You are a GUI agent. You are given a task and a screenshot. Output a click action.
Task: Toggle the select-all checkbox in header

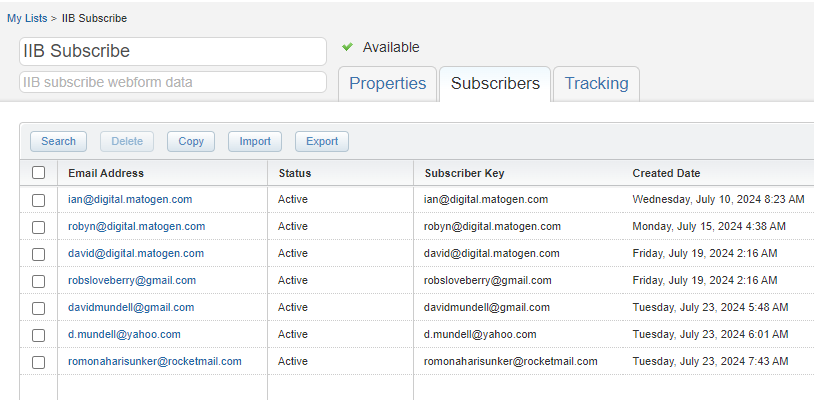tap(39, 173)
